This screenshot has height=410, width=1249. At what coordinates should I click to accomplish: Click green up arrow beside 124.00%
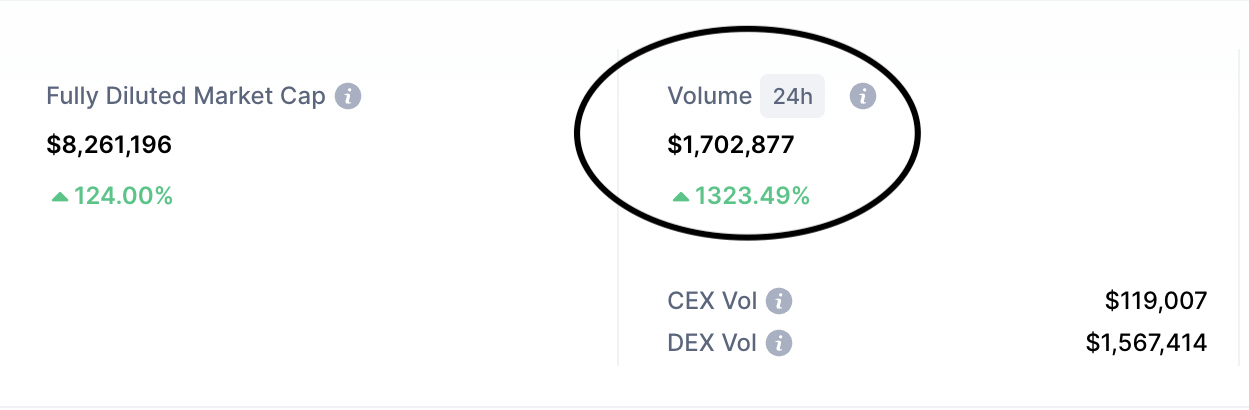coord(60,197)
